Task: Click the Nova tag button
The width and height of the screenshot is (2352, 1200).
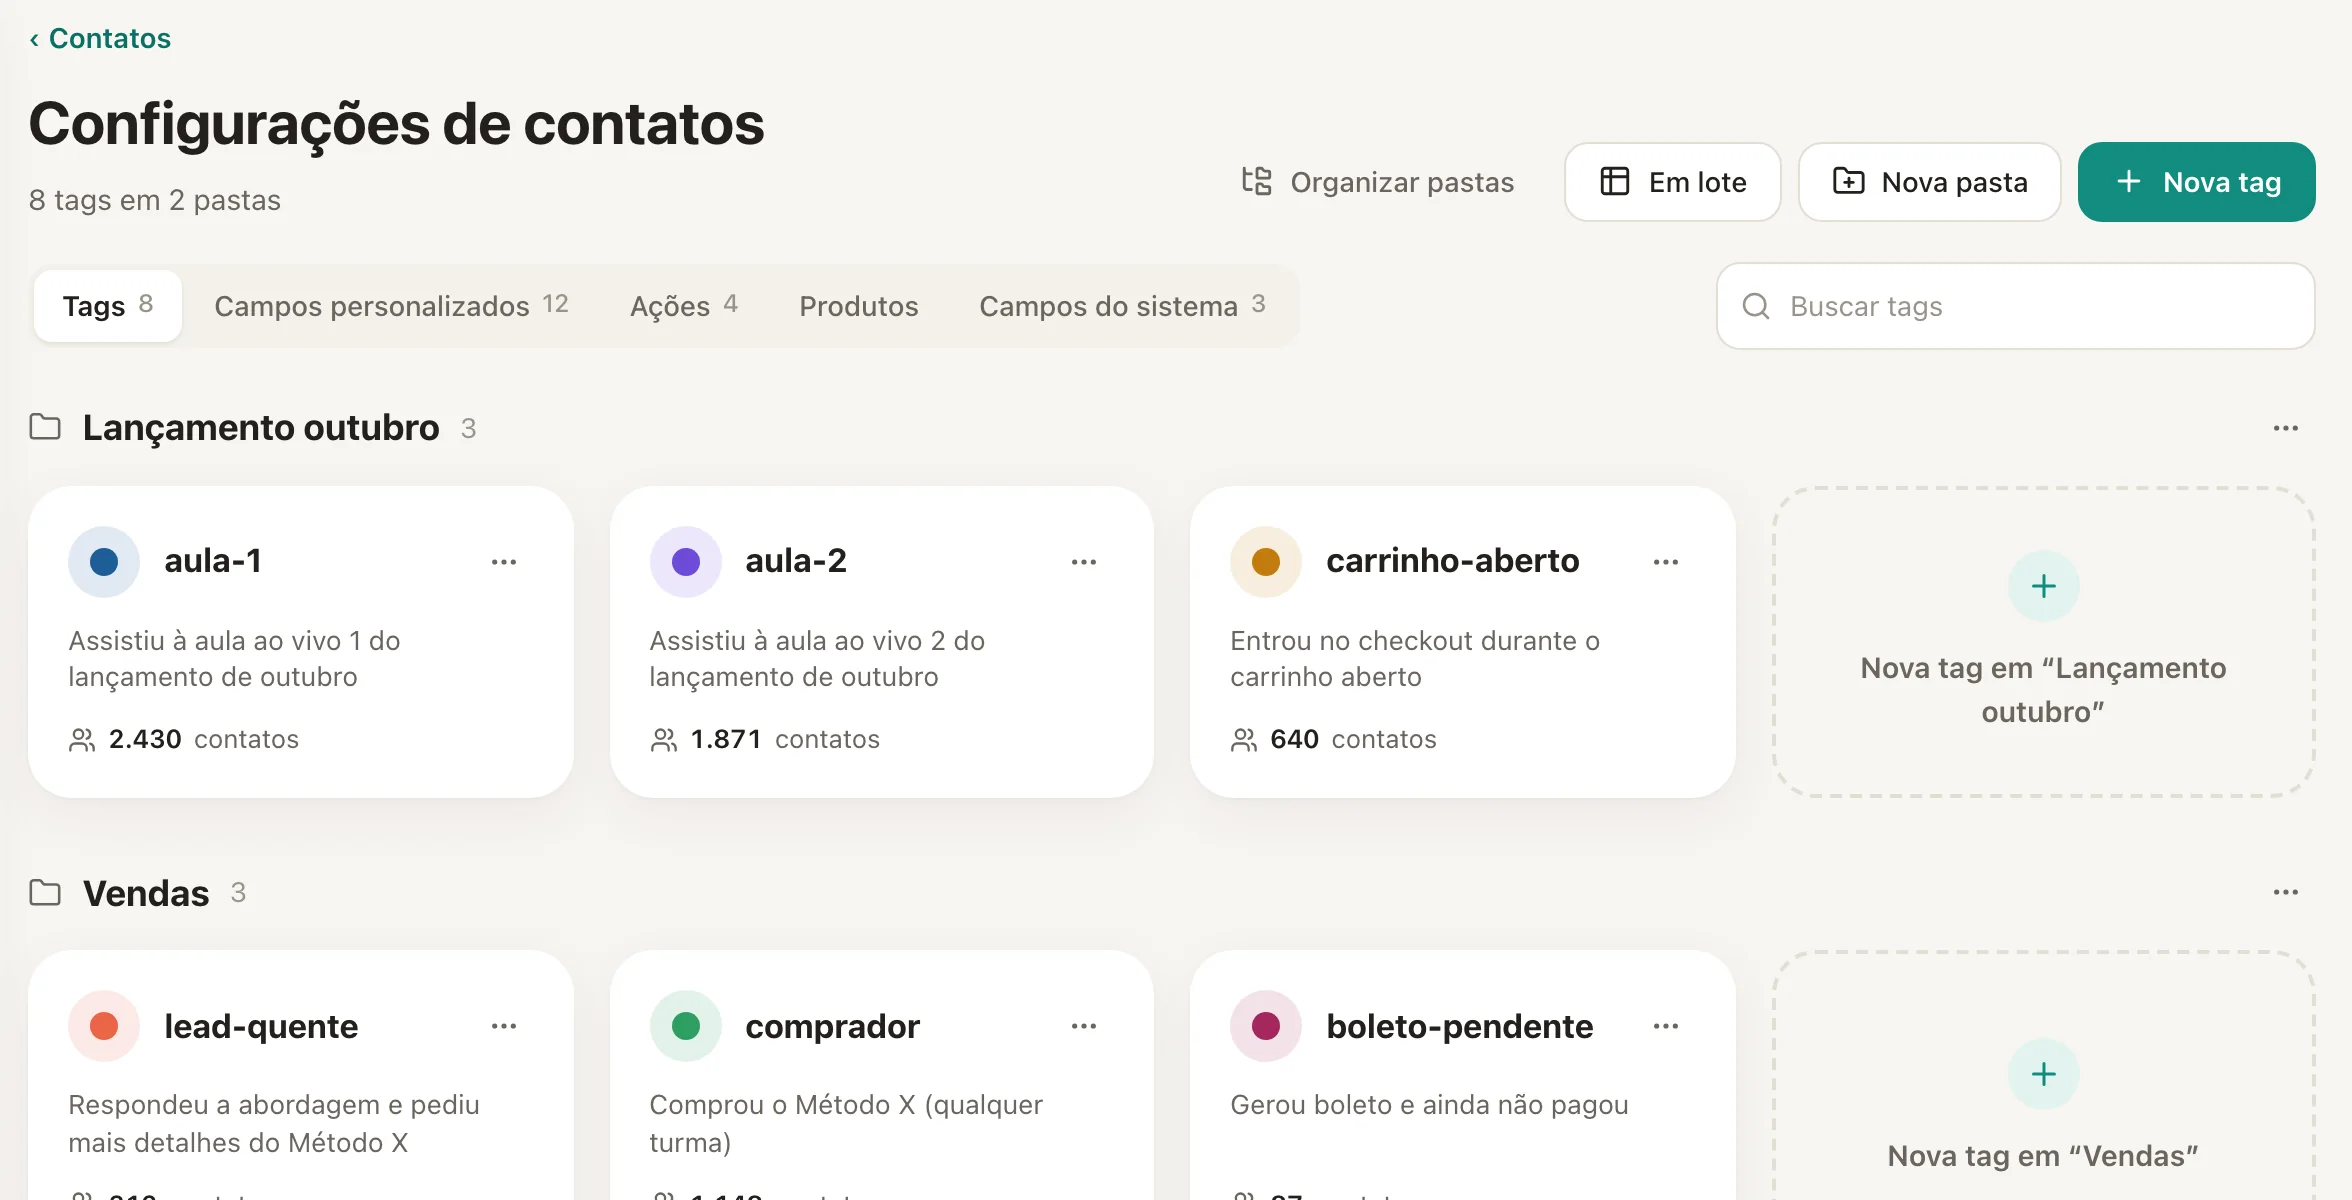Action: 2197,182
